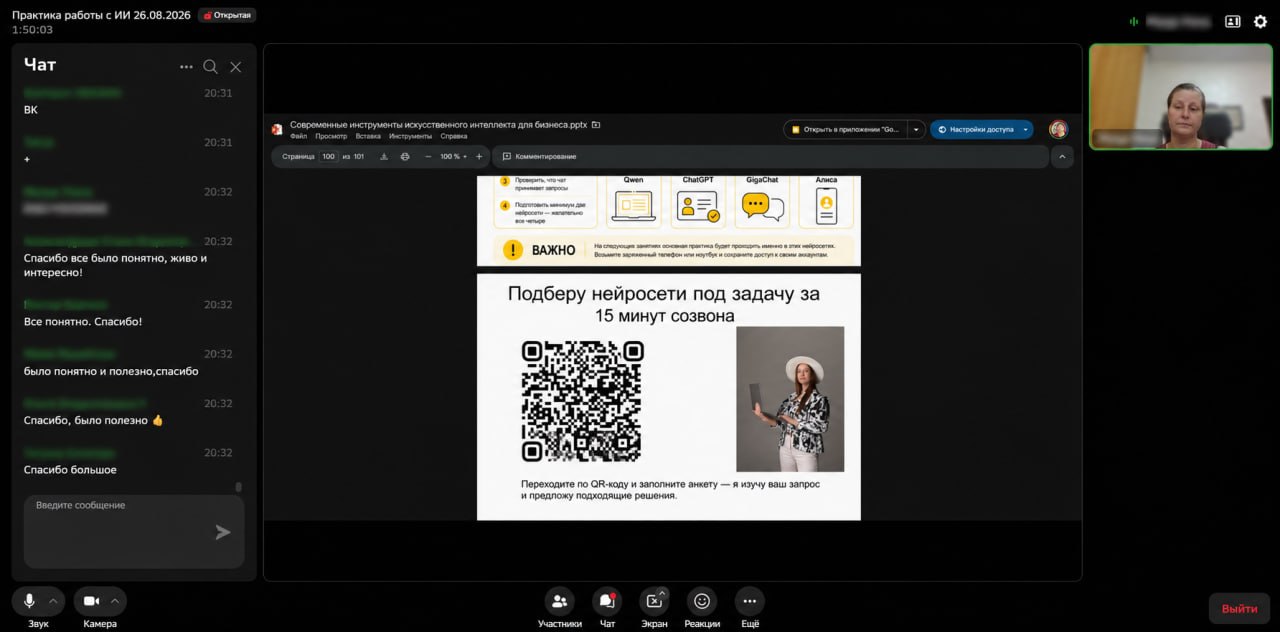The width and height of the screenshot is (1280, 632).
Task: Toggle the Чат button in bottom bar
Action: 607,607
